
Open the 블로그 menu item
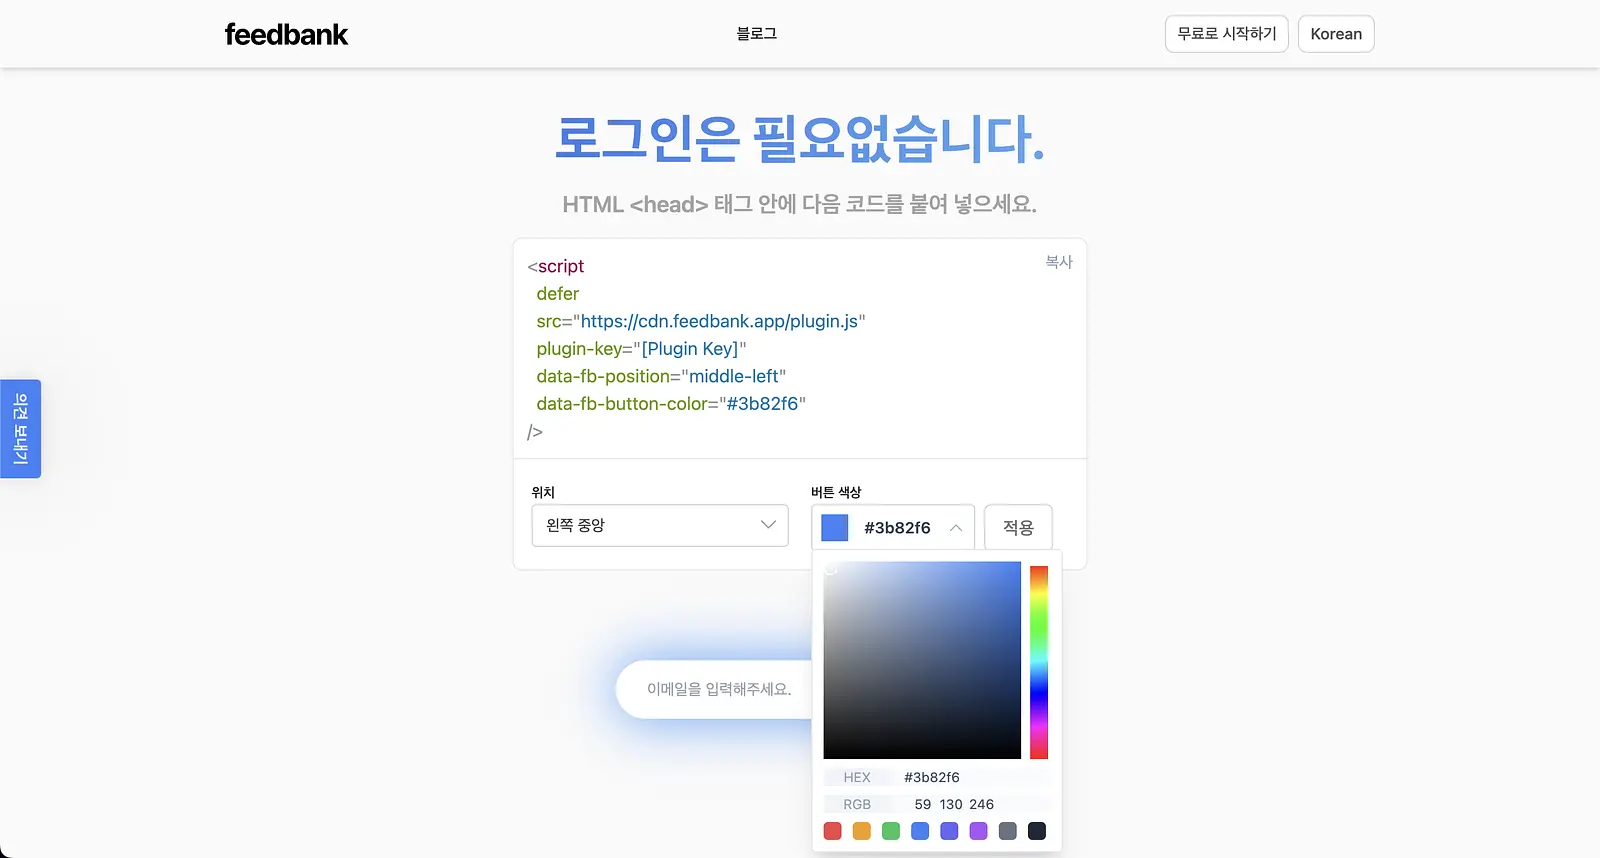coord(756,33)
